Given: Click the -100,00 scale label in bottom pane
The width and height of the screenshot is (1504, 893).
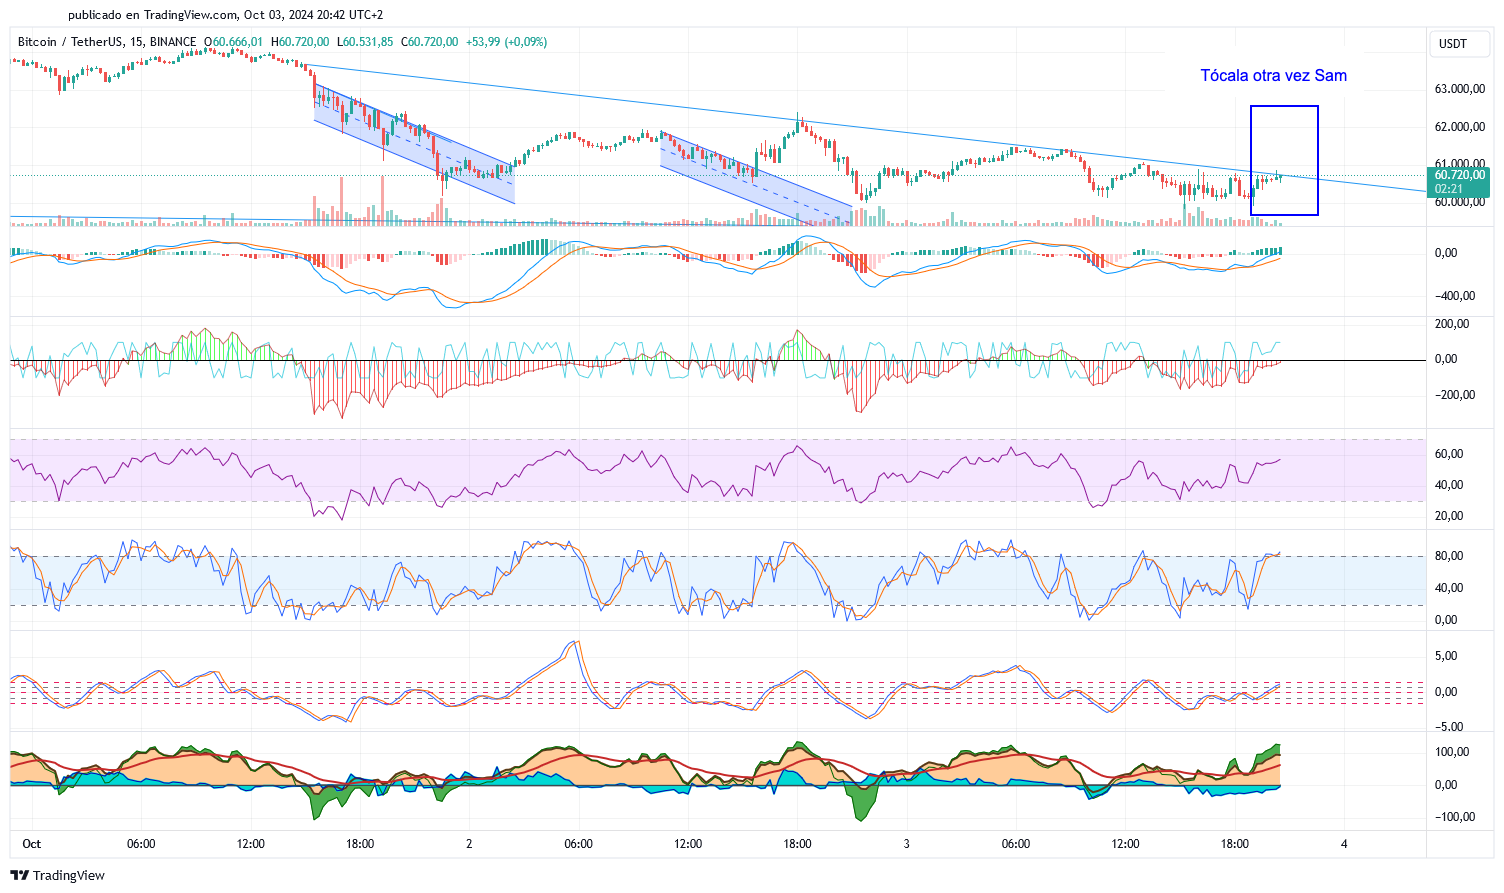Looking at the screenshot, I should (x=1455, y=817).
